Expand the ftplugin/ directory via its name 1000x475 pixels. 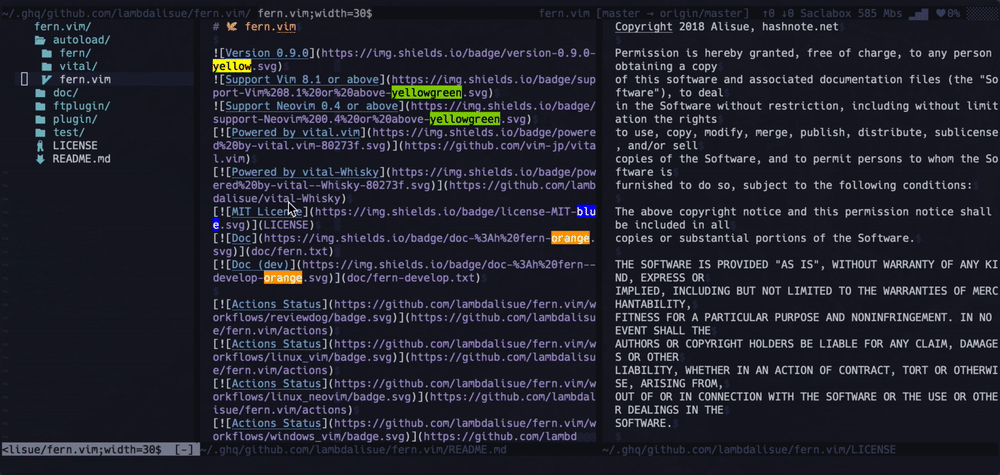(82, 106)
